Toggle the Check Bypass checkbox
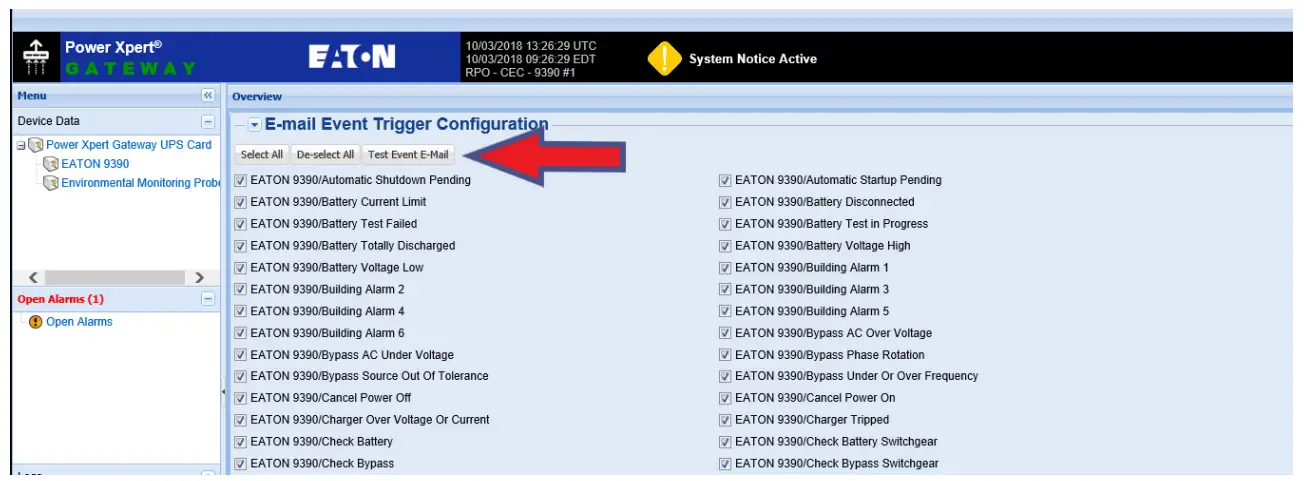1304x481 pixels. [240, 464]
